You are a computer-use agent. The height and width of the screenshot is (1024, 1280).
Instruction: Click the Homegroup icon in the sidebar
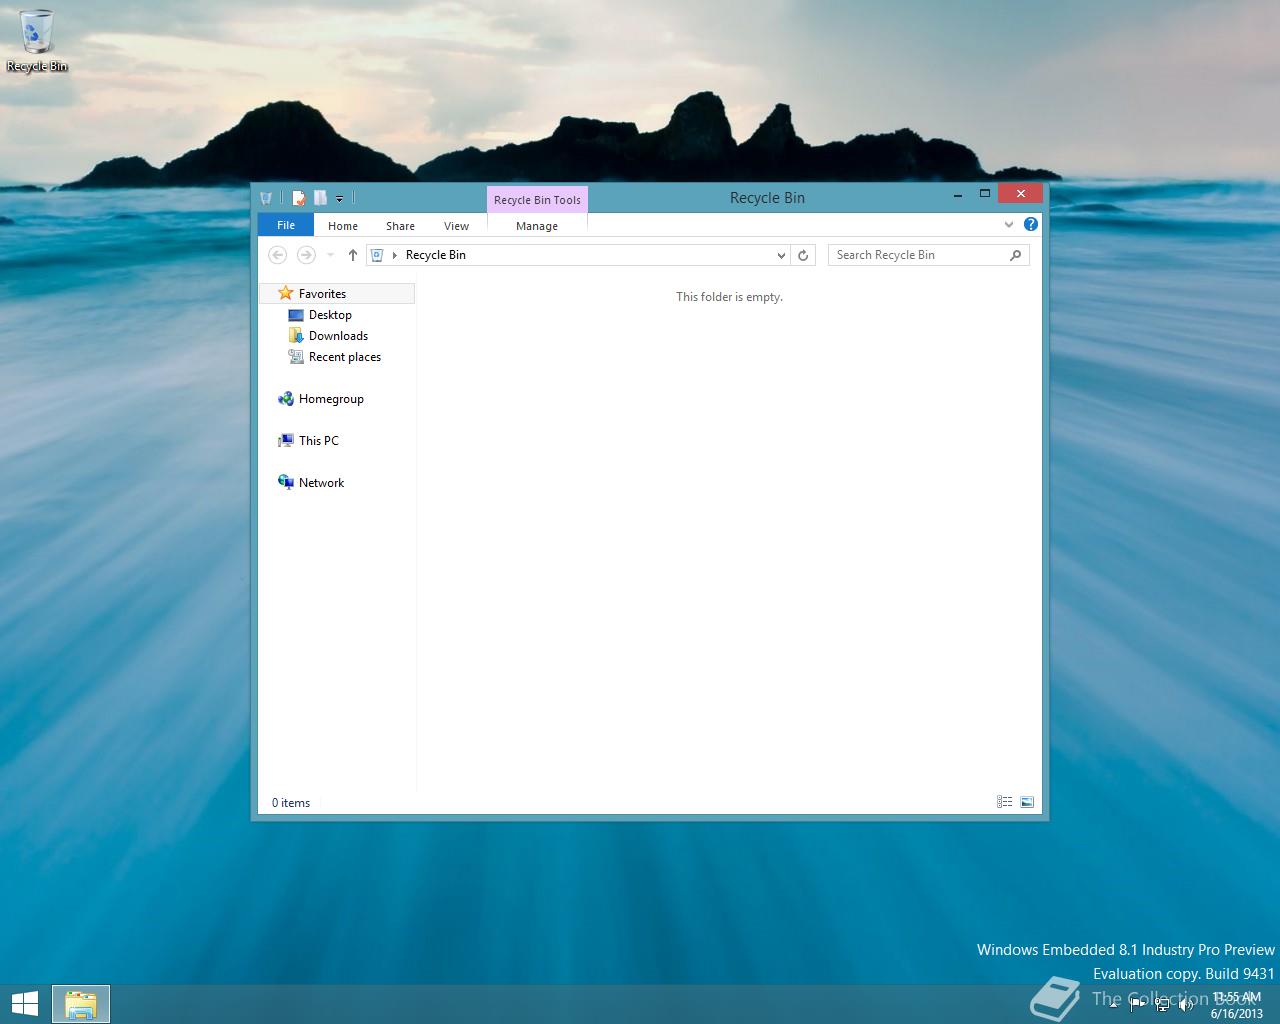286,399
